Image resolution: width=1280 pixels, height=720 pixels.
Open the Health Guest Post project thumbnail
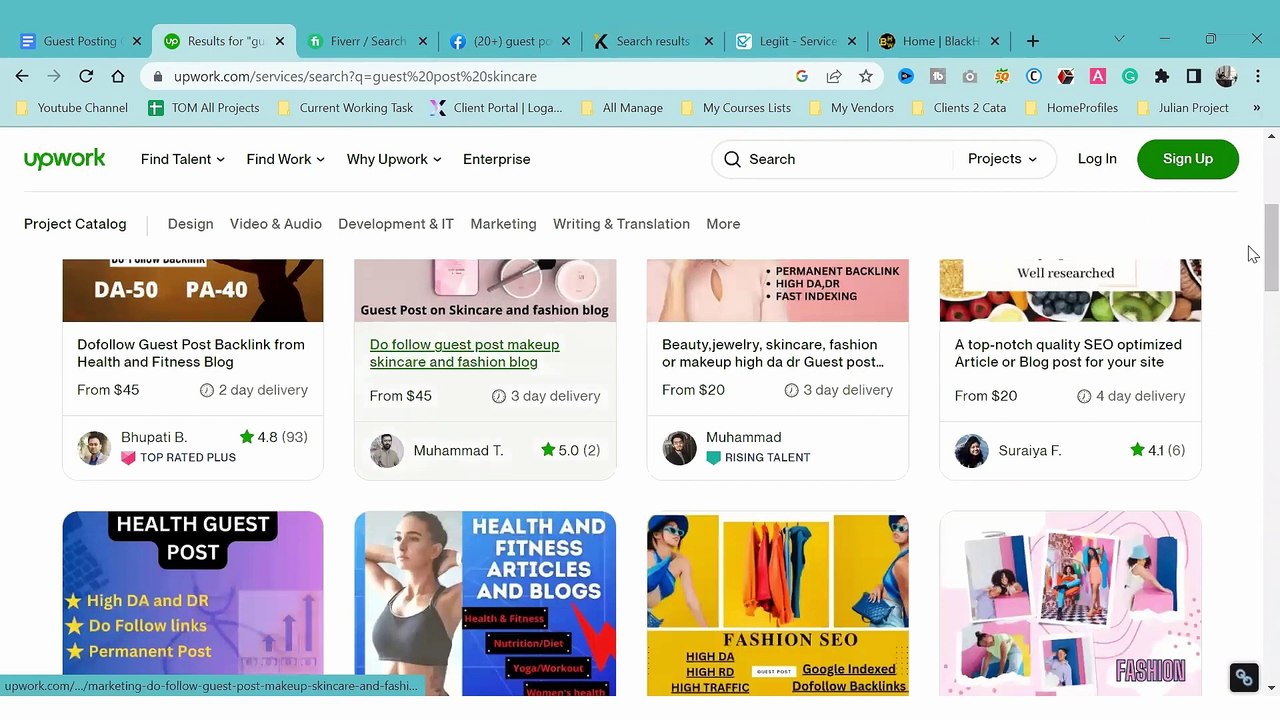pyautogui.click(x=193, y=604)
